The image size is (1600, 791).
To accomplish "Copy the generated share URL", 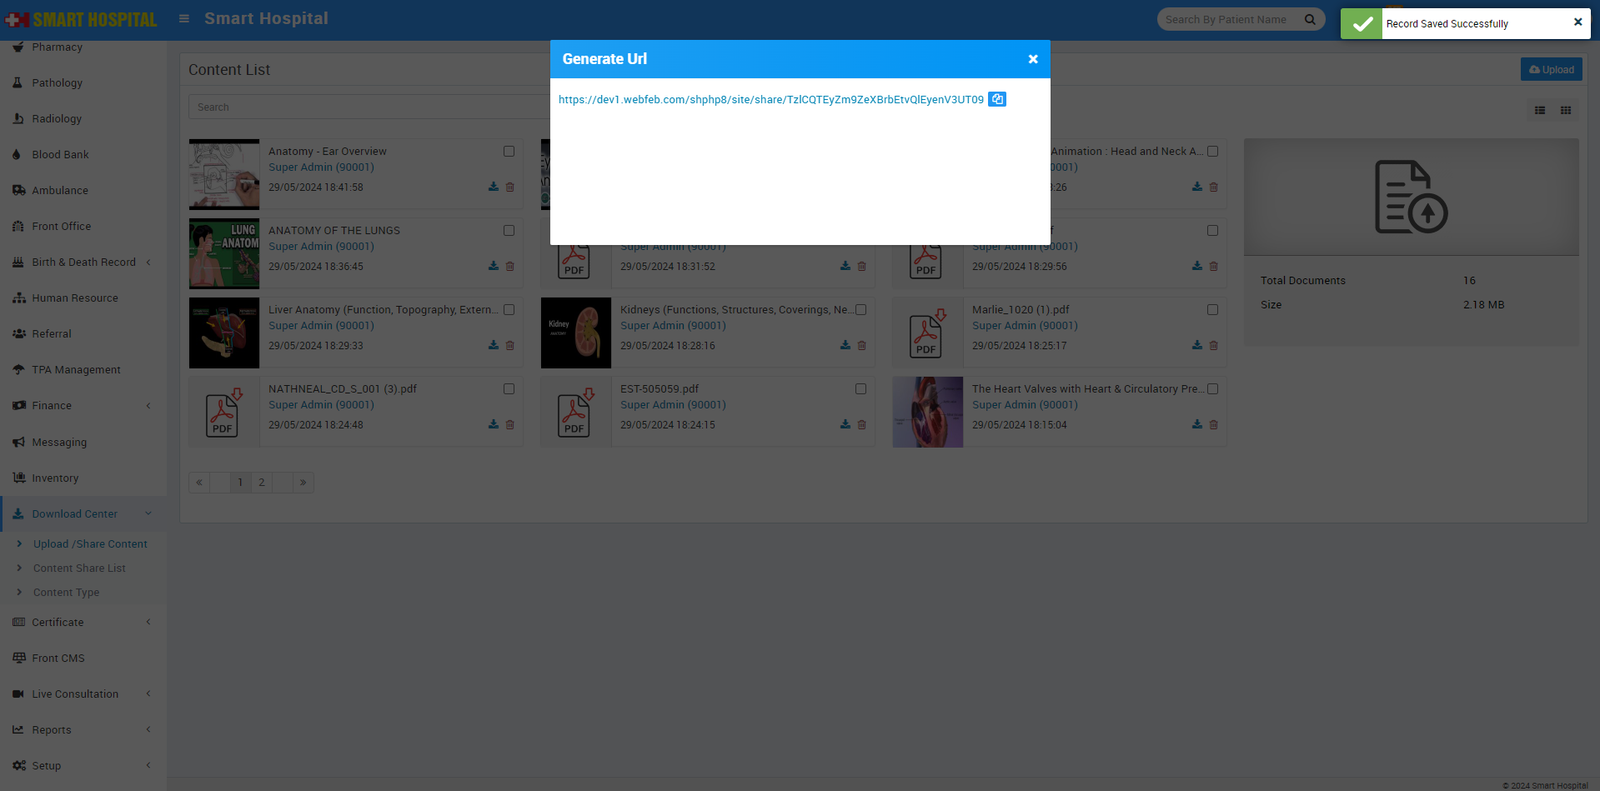I will coord(996,99).
